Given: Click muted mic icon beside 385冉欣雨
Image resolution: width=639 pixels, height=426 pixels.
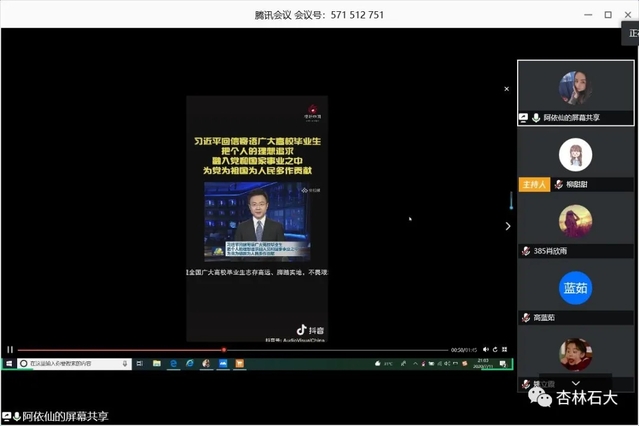Looking at the screenshot, I should click(x=525, y=251).
